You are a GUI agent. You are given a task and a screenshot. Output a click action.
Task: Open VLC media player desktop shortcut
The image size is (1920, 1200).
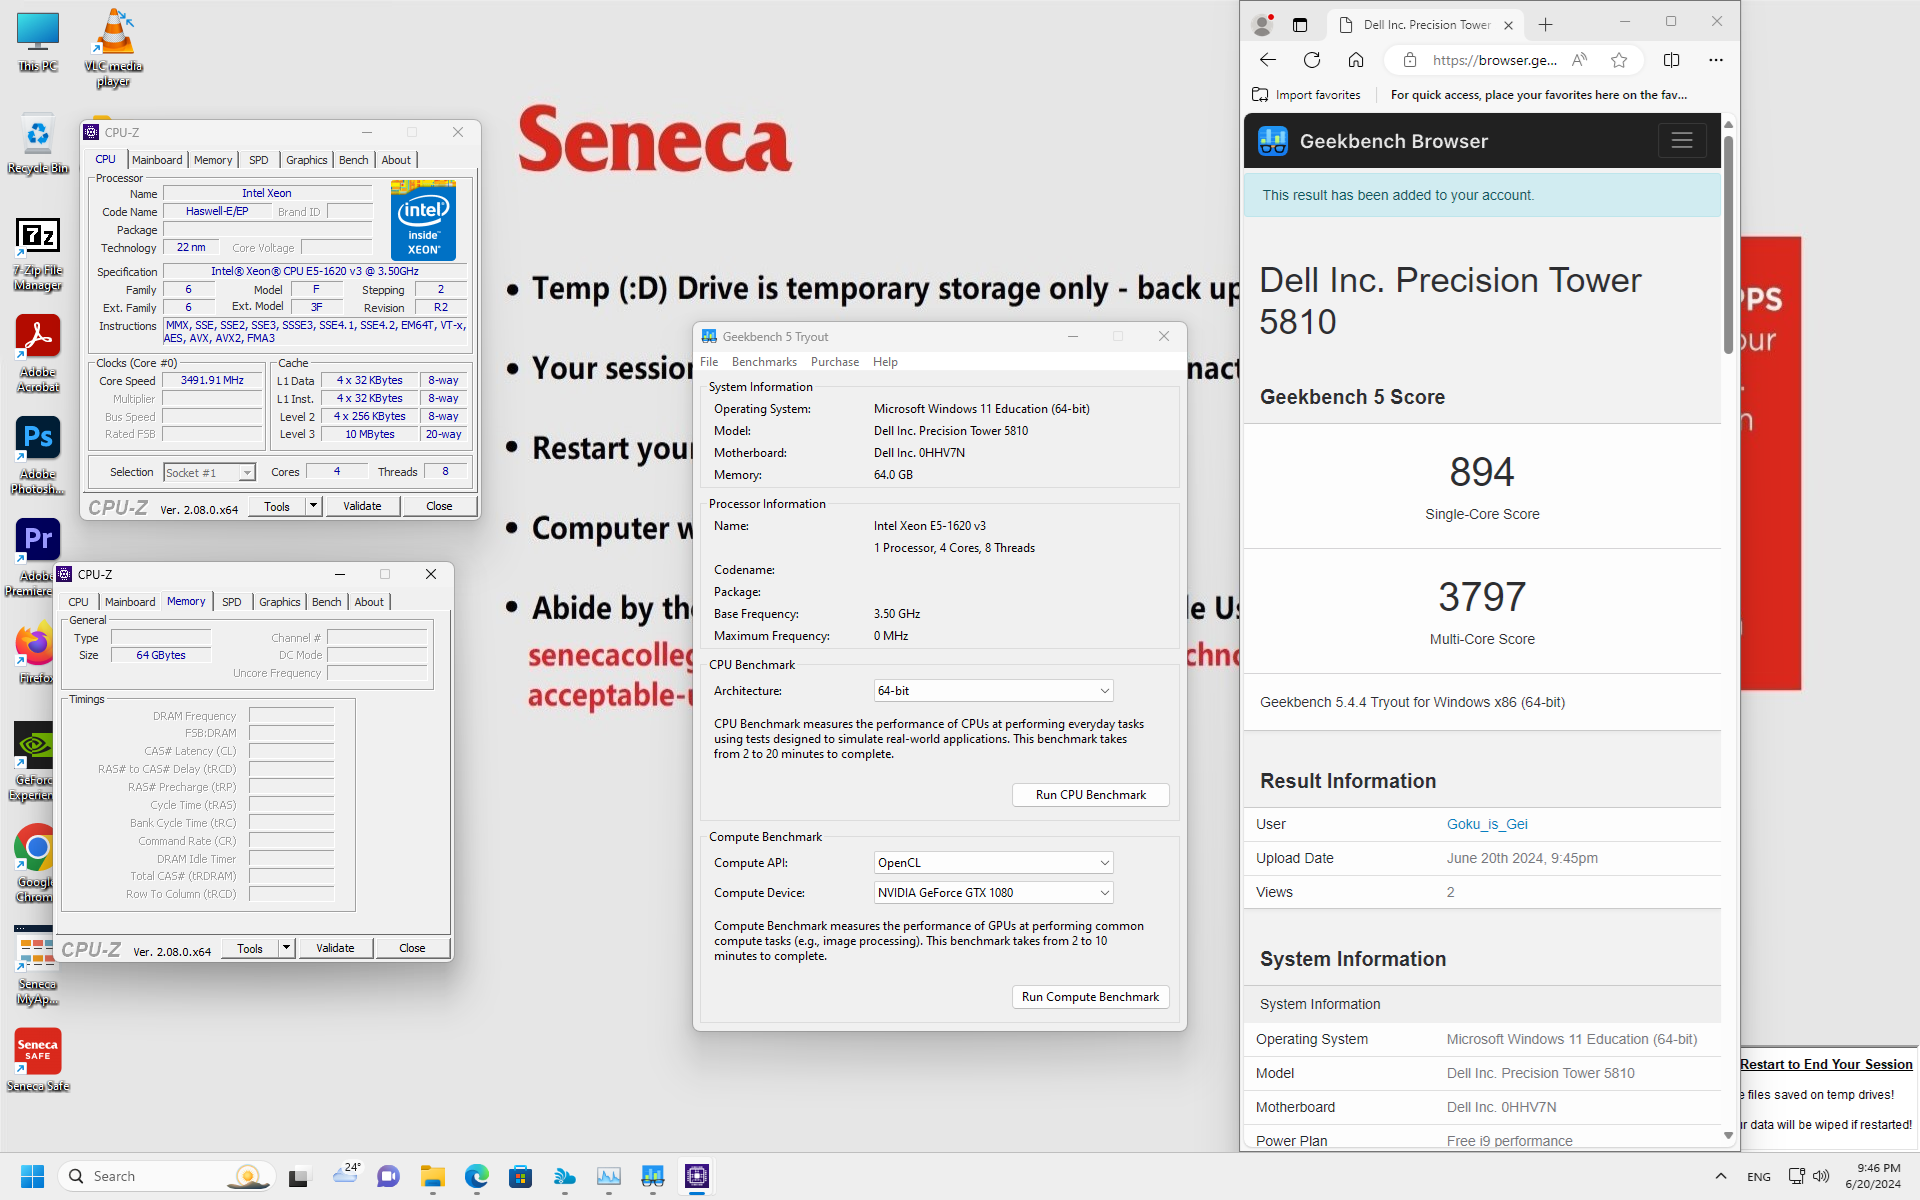tap(113, 48)
